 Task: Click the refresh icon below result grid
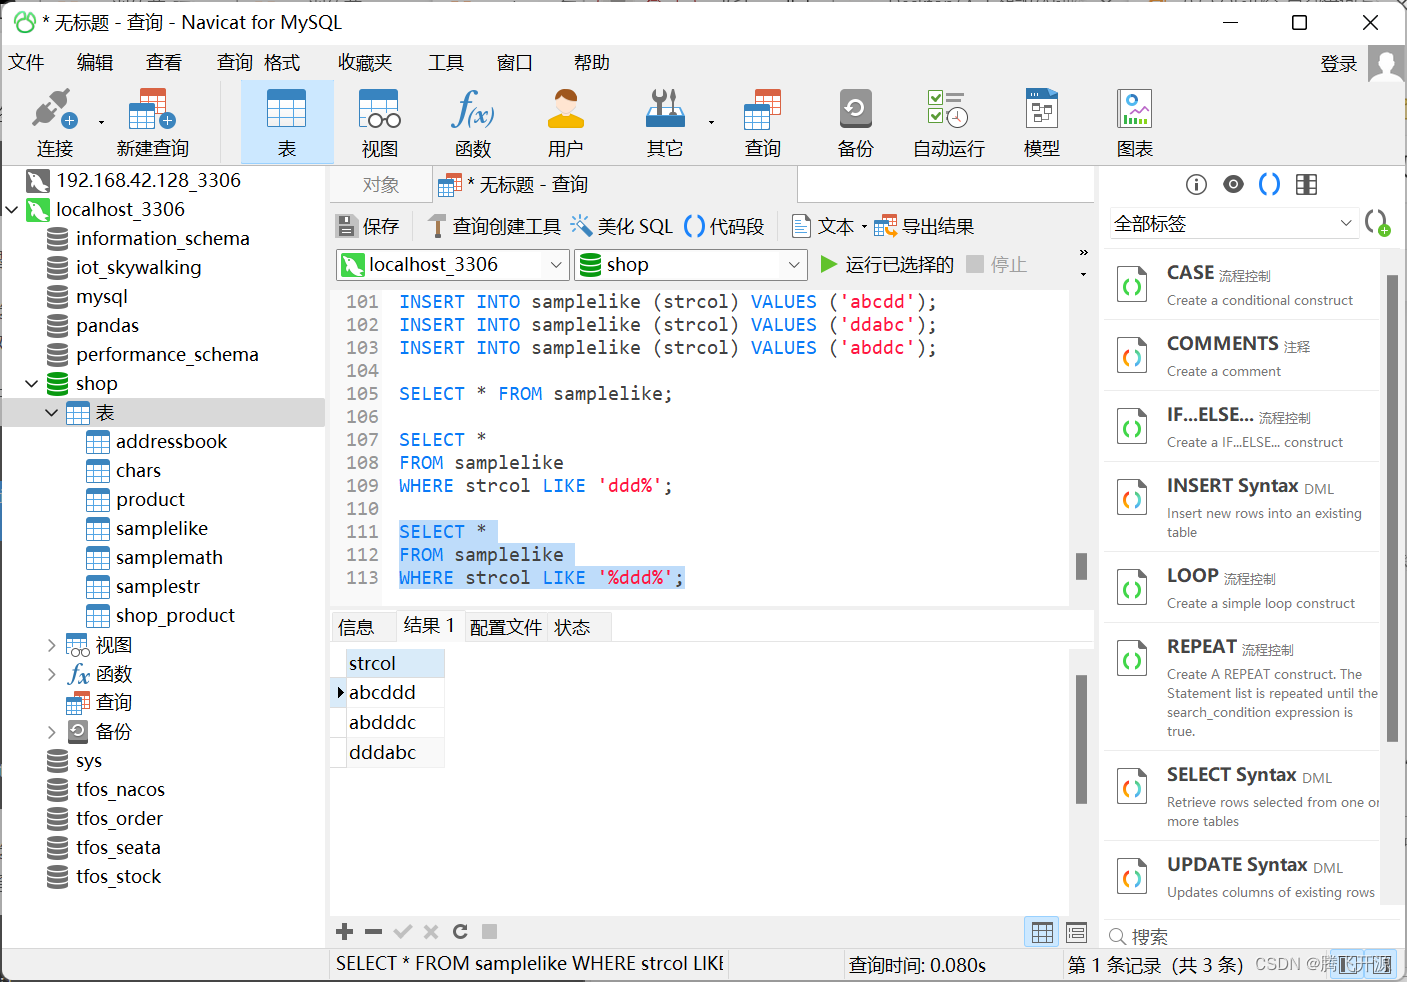pyautogui.click(x=460, y=932)
